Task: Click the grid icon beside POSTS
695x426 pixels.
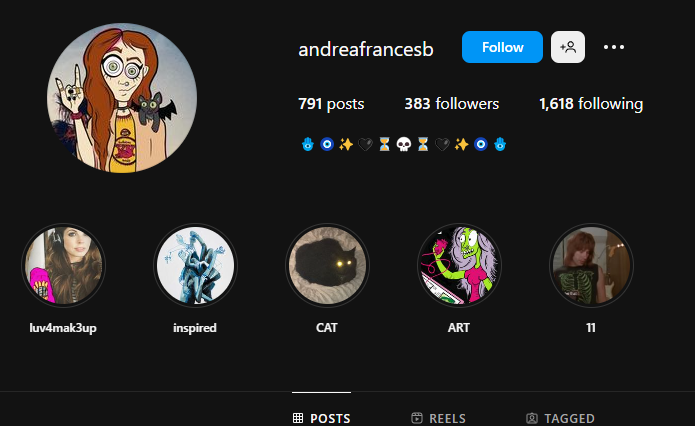Action: pyautogui.click(x=298, y=418)
